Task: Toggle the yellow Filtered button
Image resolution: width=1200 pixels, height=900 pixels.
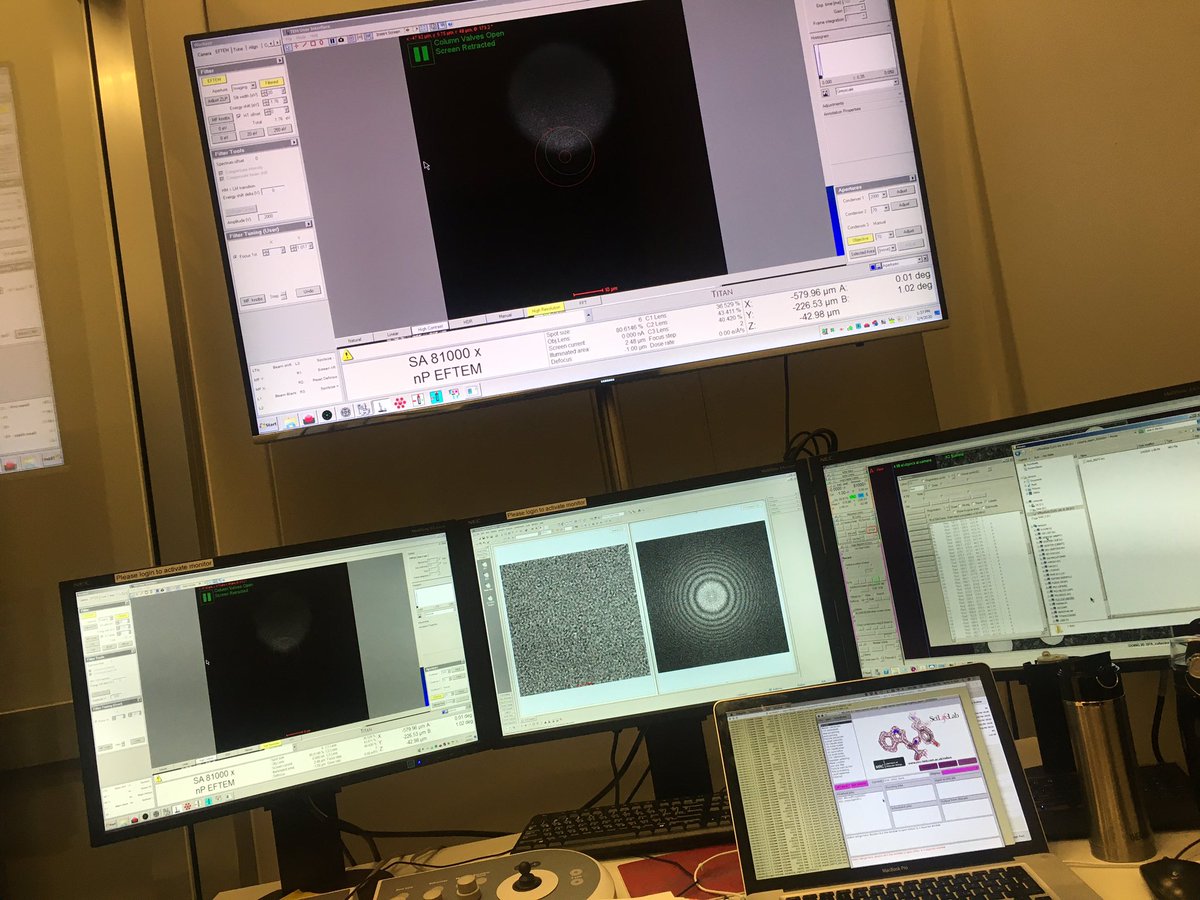Action: click(x=272, y=82)
